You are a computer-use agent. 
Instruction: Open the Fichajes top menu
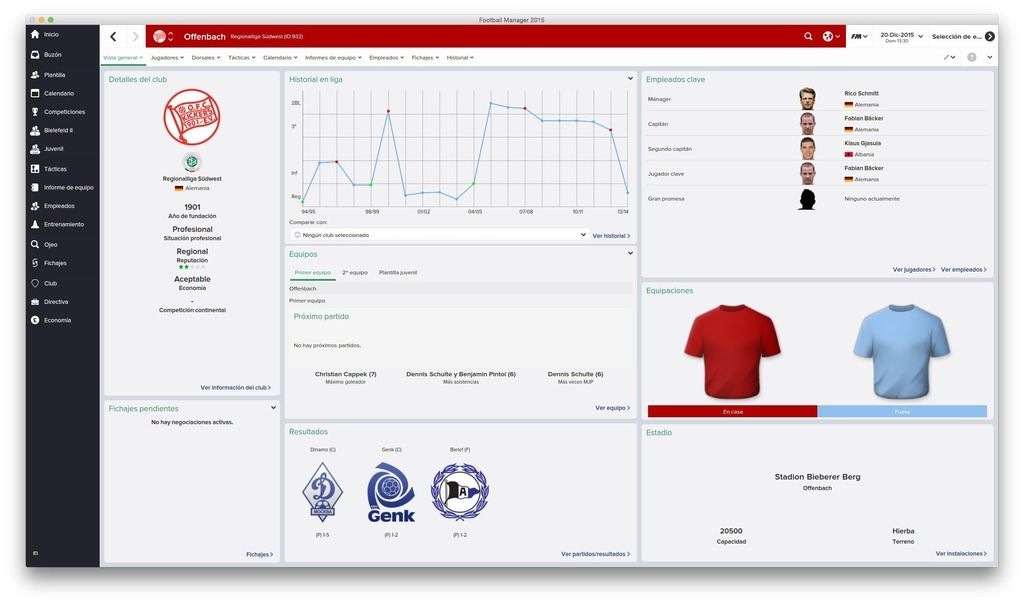click(x=425, y=57)
